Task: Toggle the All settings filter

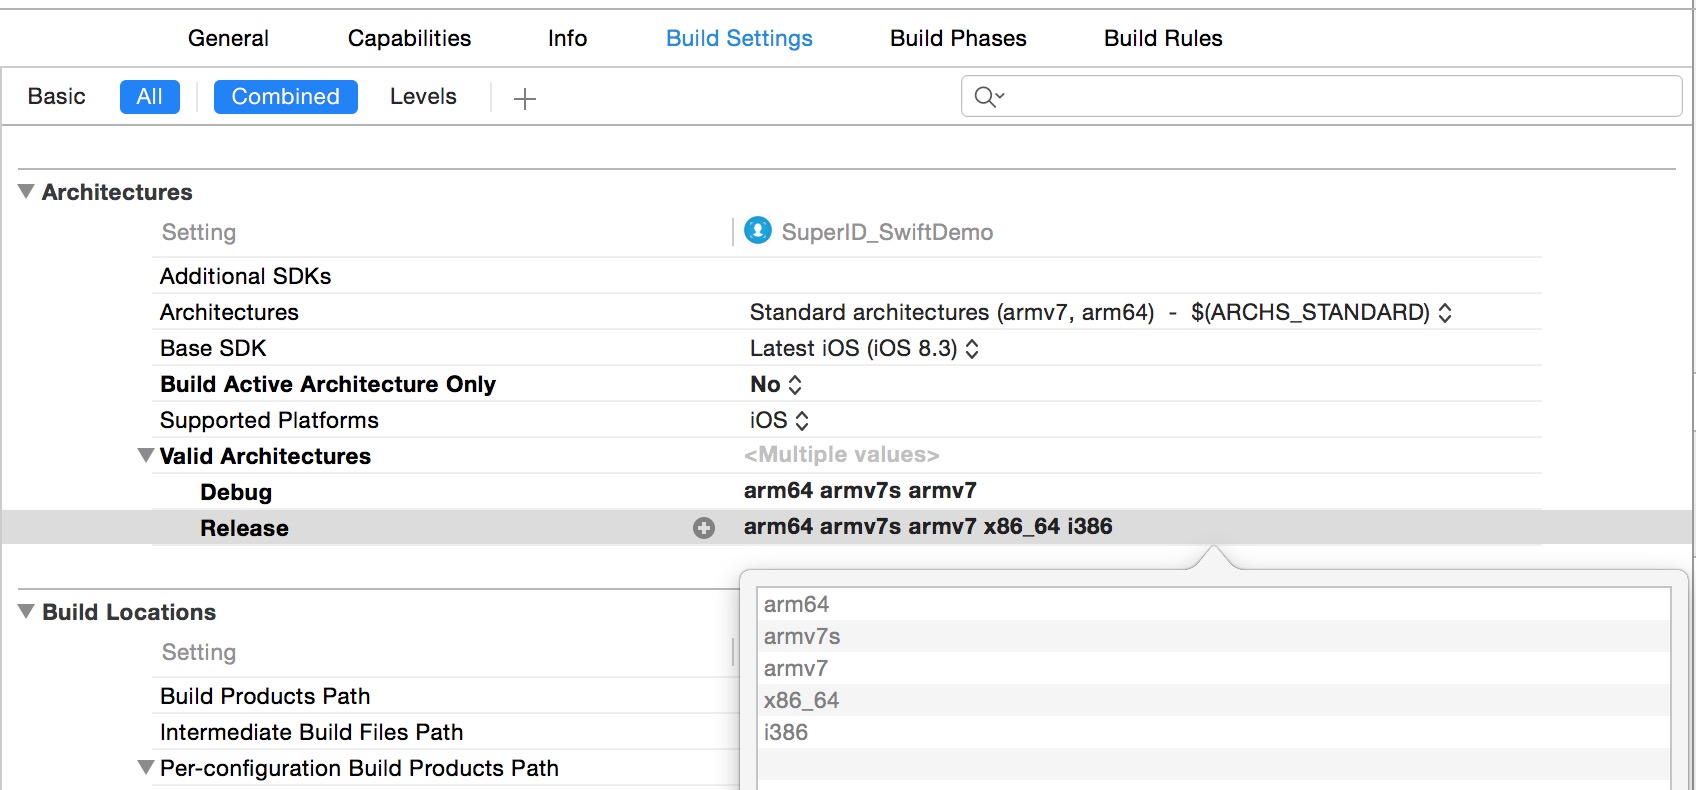Action: (x=149, y=97)
